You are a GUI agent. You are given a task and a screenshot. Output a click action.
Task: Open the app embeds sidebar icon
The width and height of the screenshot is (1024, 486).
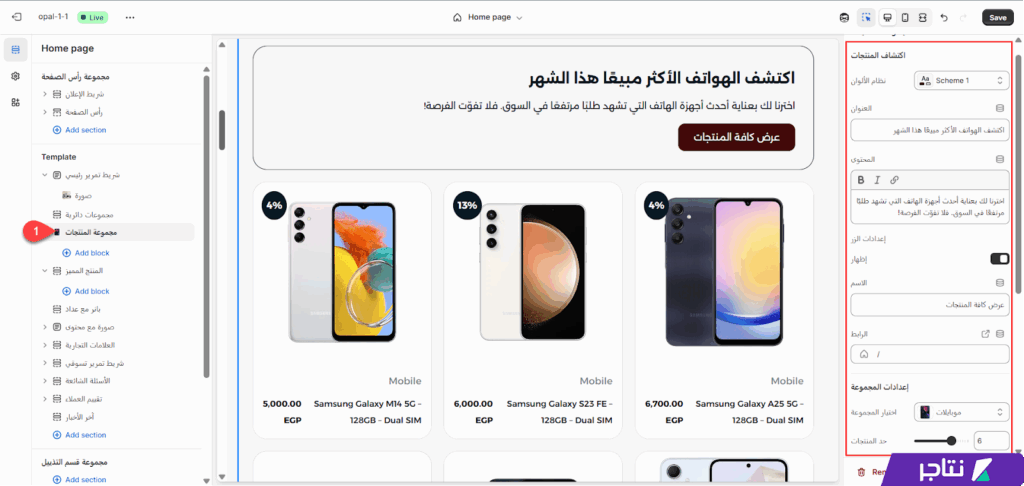[x=16, y=102]
